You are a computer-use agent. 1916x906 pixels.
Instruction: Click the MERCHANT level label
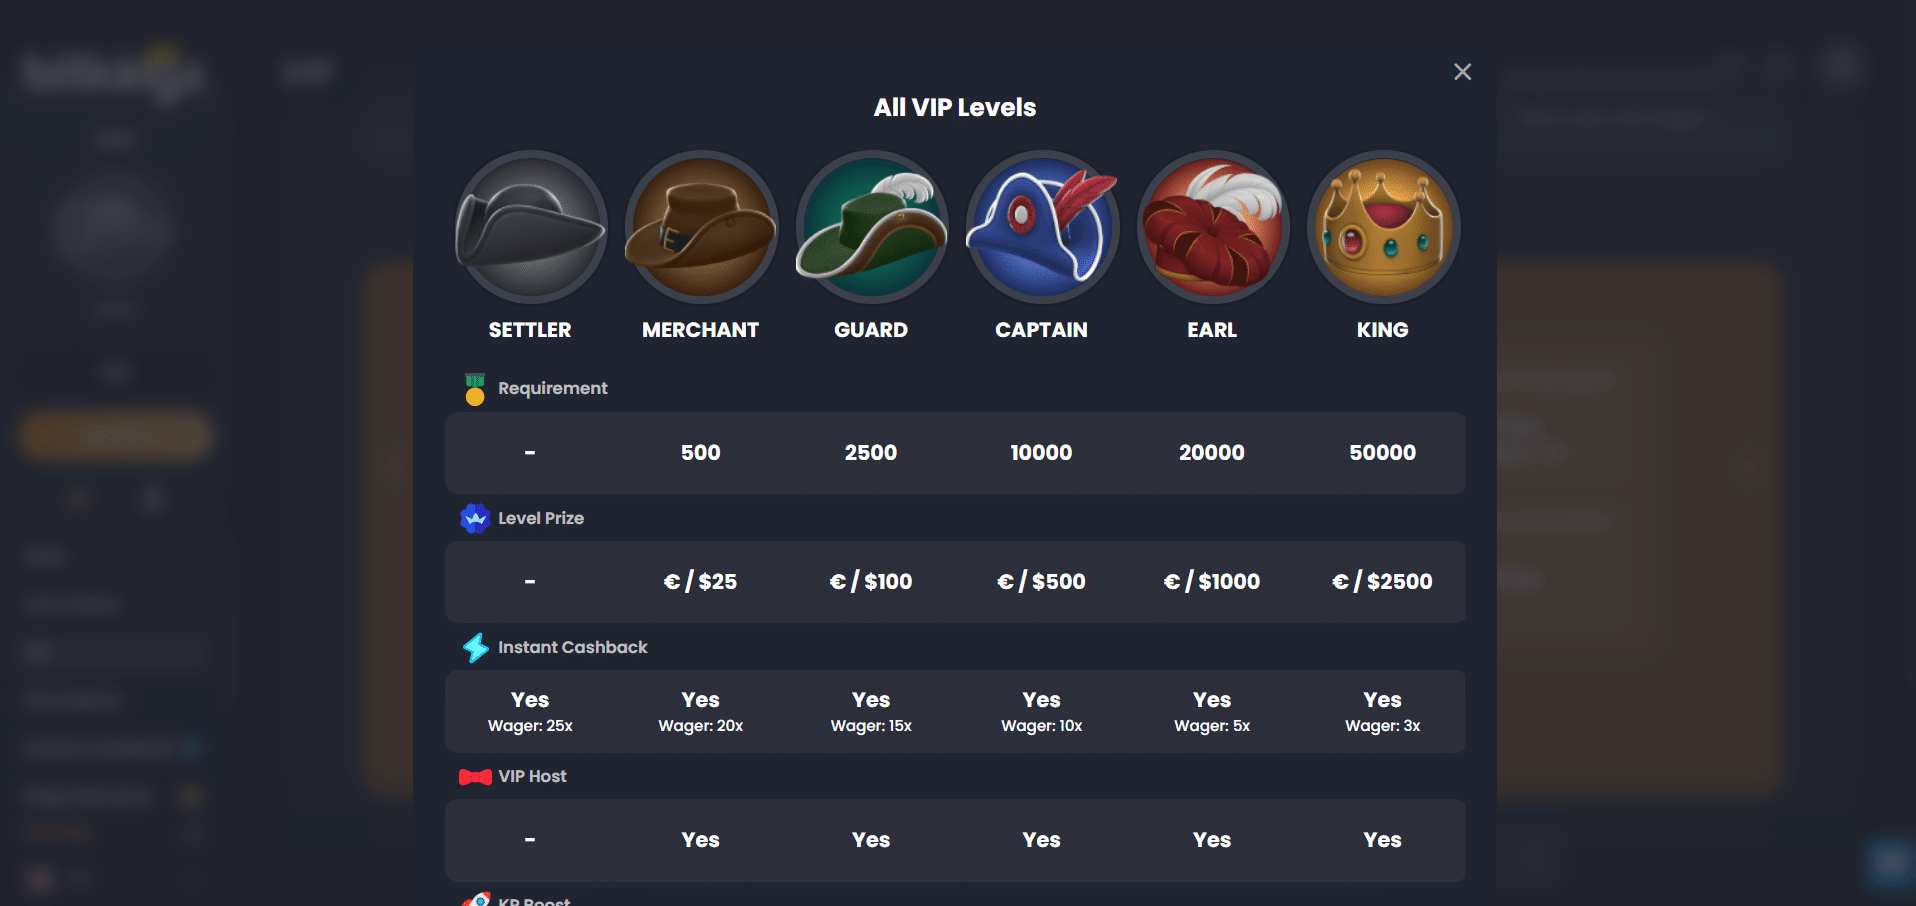pos(700,330)
